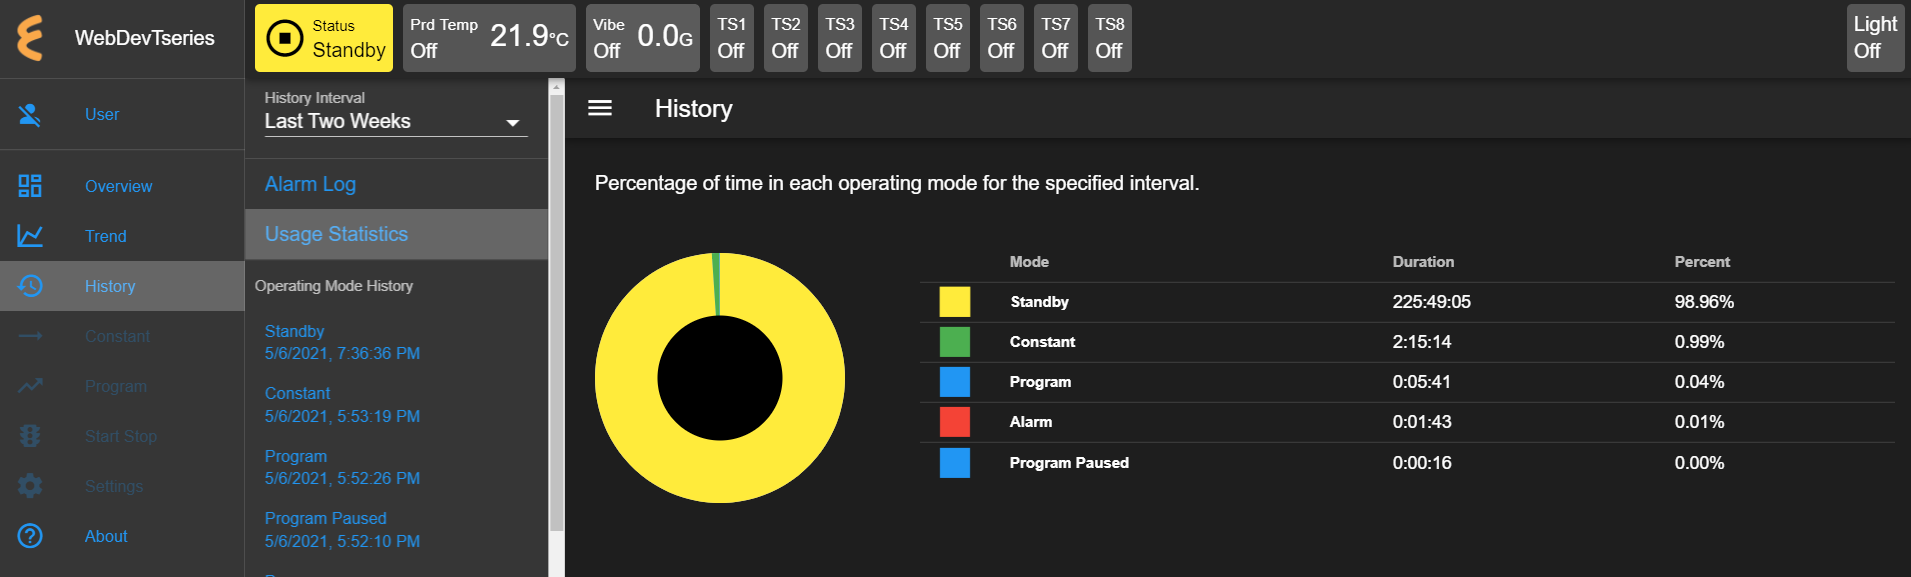Open Program entry from 5:52:26 PM
The image size is (1911, 577).
pos(342,467)
